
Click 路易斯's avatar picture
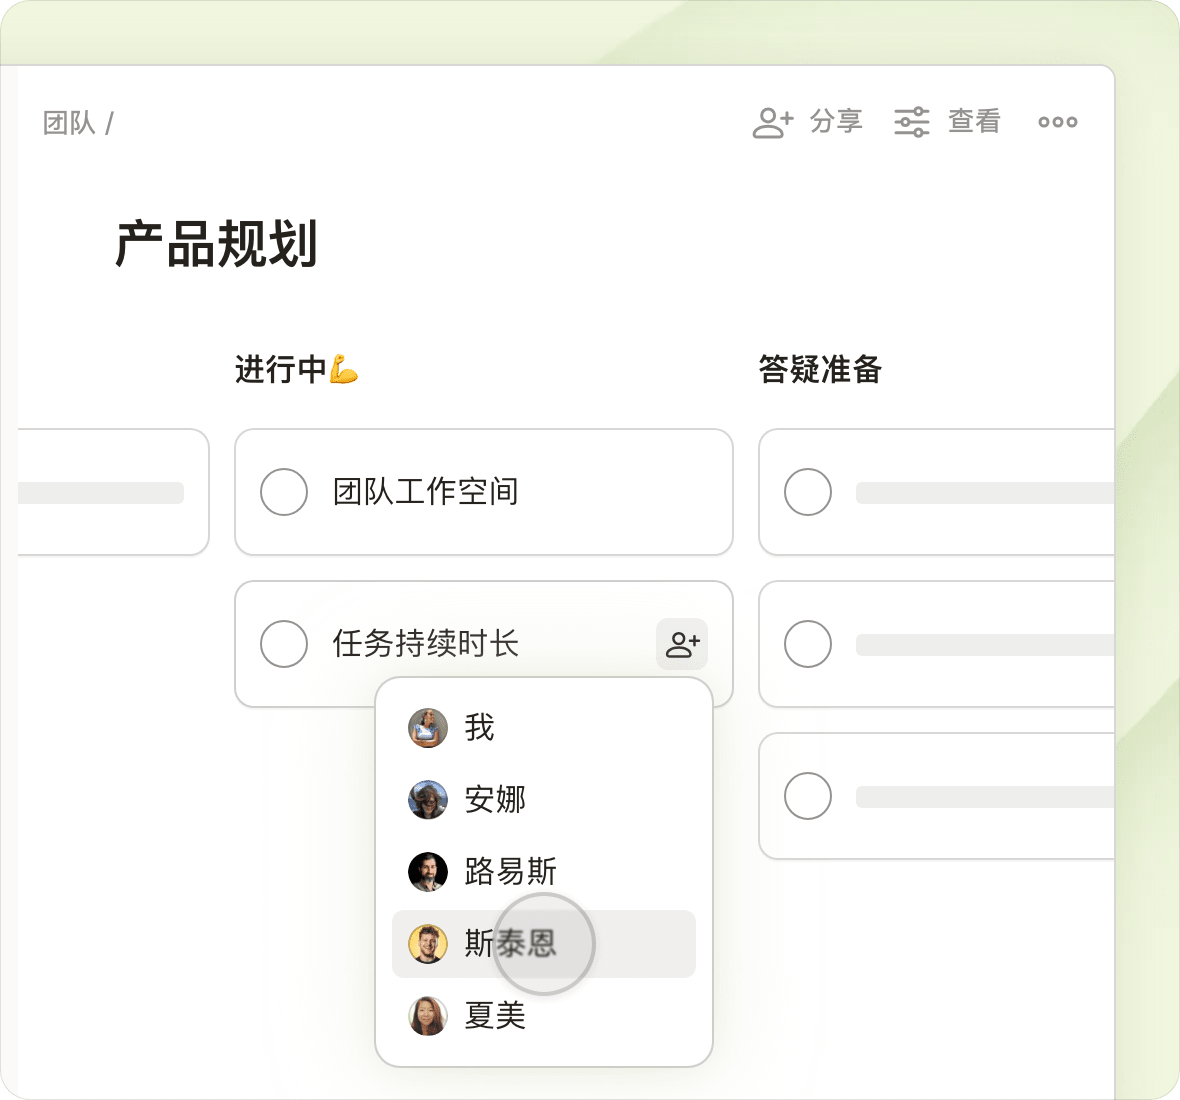coord(427,871)
